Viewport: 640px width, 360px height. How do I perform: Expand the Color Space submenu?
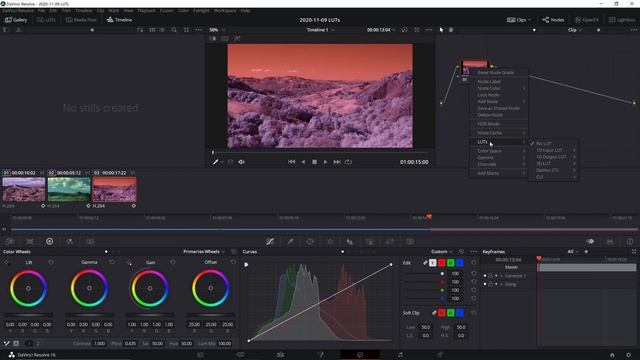point(498,151)
